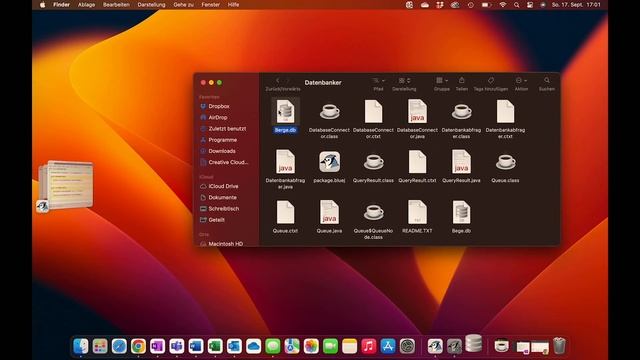This screenshot has height=360, width=640.
Task: Click the Wi-Fi icon in menu bar
Action: coord(503,5)
